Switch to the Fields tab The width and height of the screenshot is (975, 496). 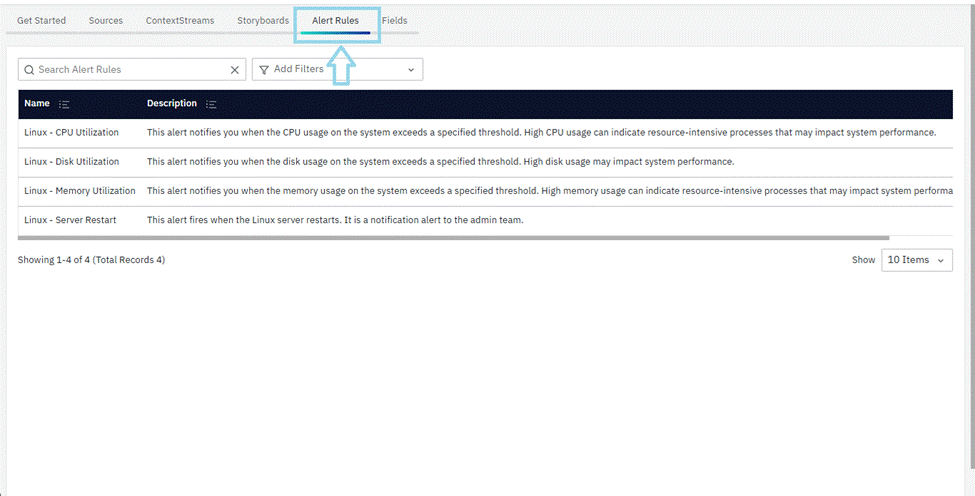pyautogui.click(x=394, y=21)
